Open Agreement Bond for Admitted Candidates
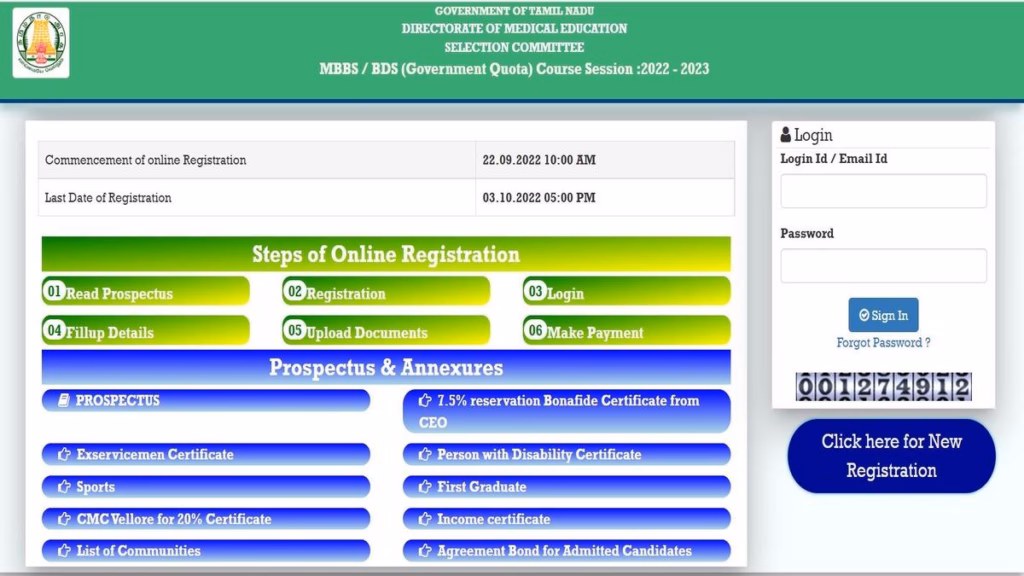This screenshot has height=576, width=1024. [567, 551]
